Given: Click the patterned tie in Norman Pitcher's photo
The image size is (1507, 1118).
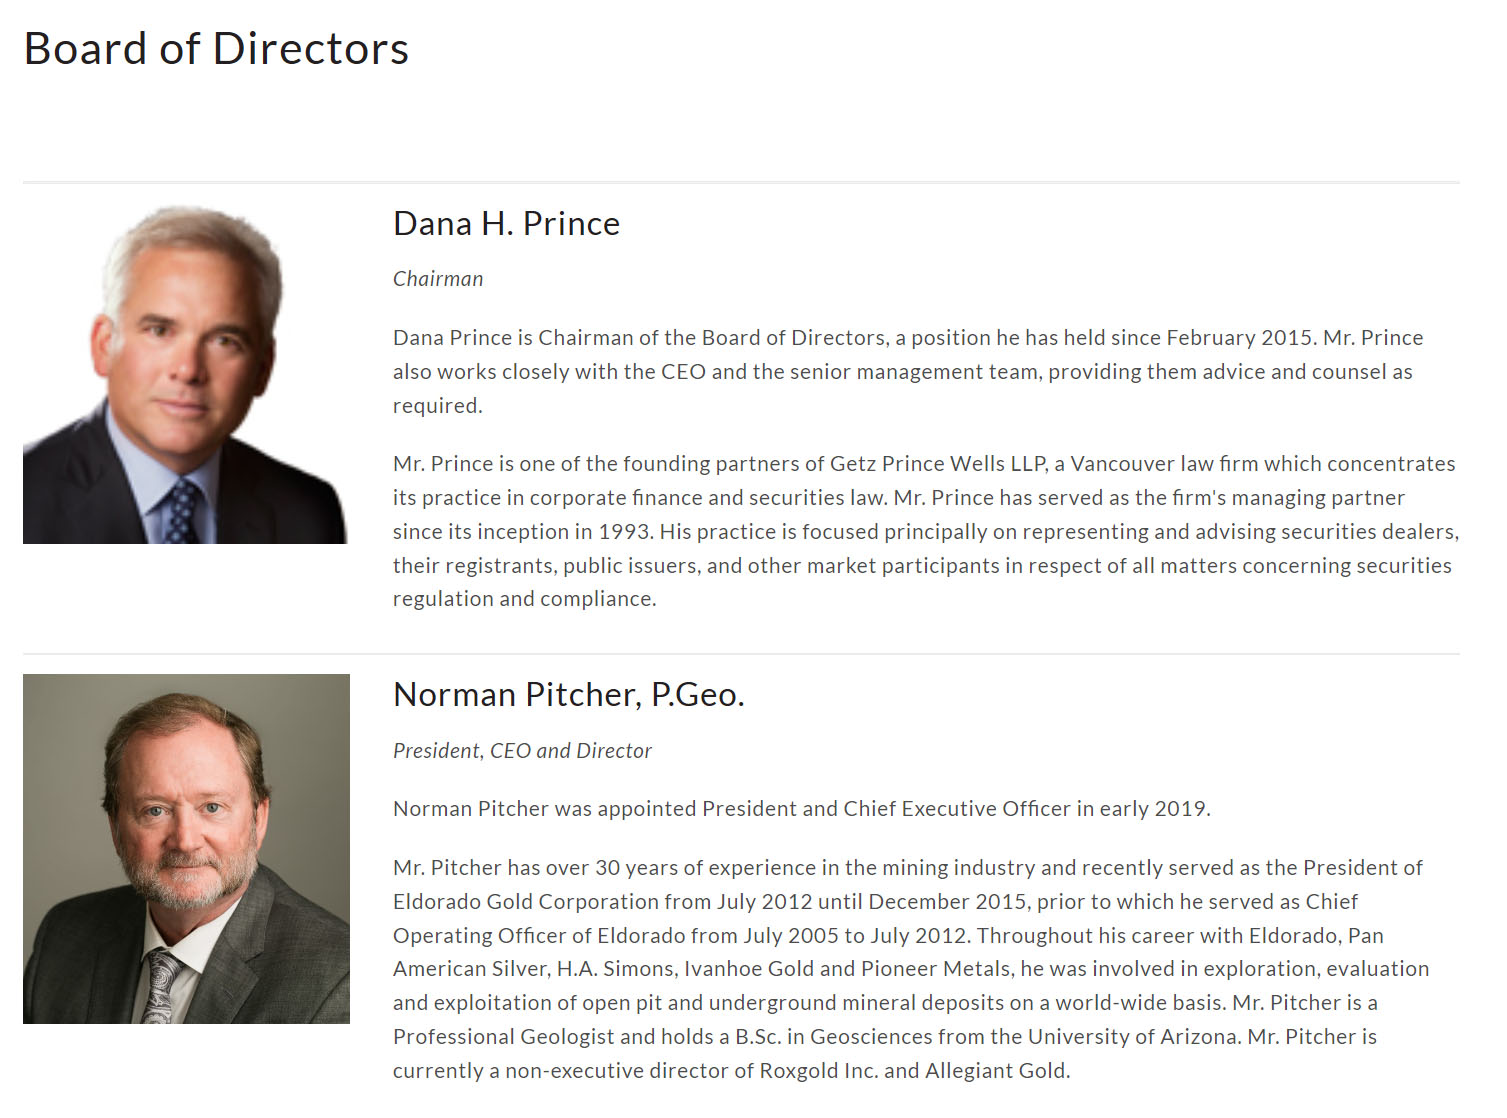Looking at the screenshot, I should click(162, 986).
